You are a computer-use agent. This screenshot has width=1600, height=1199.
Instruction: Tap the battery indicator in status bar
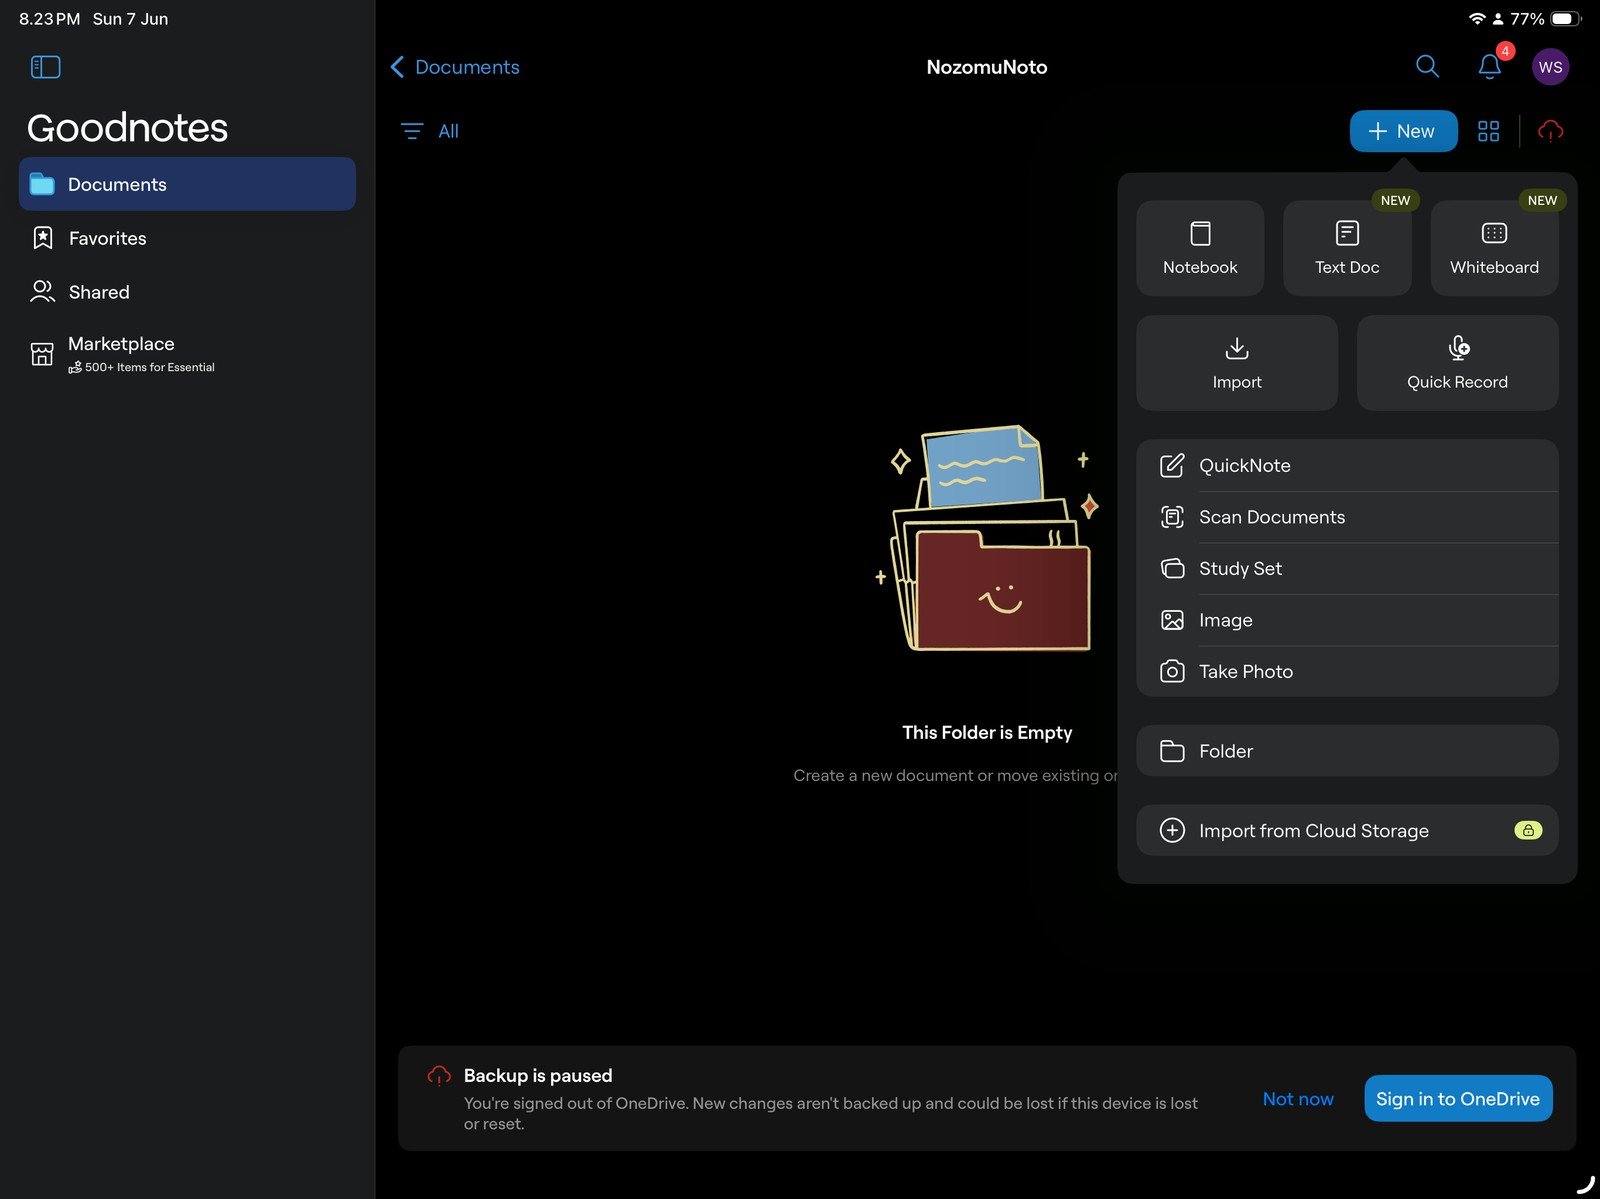1566,19
